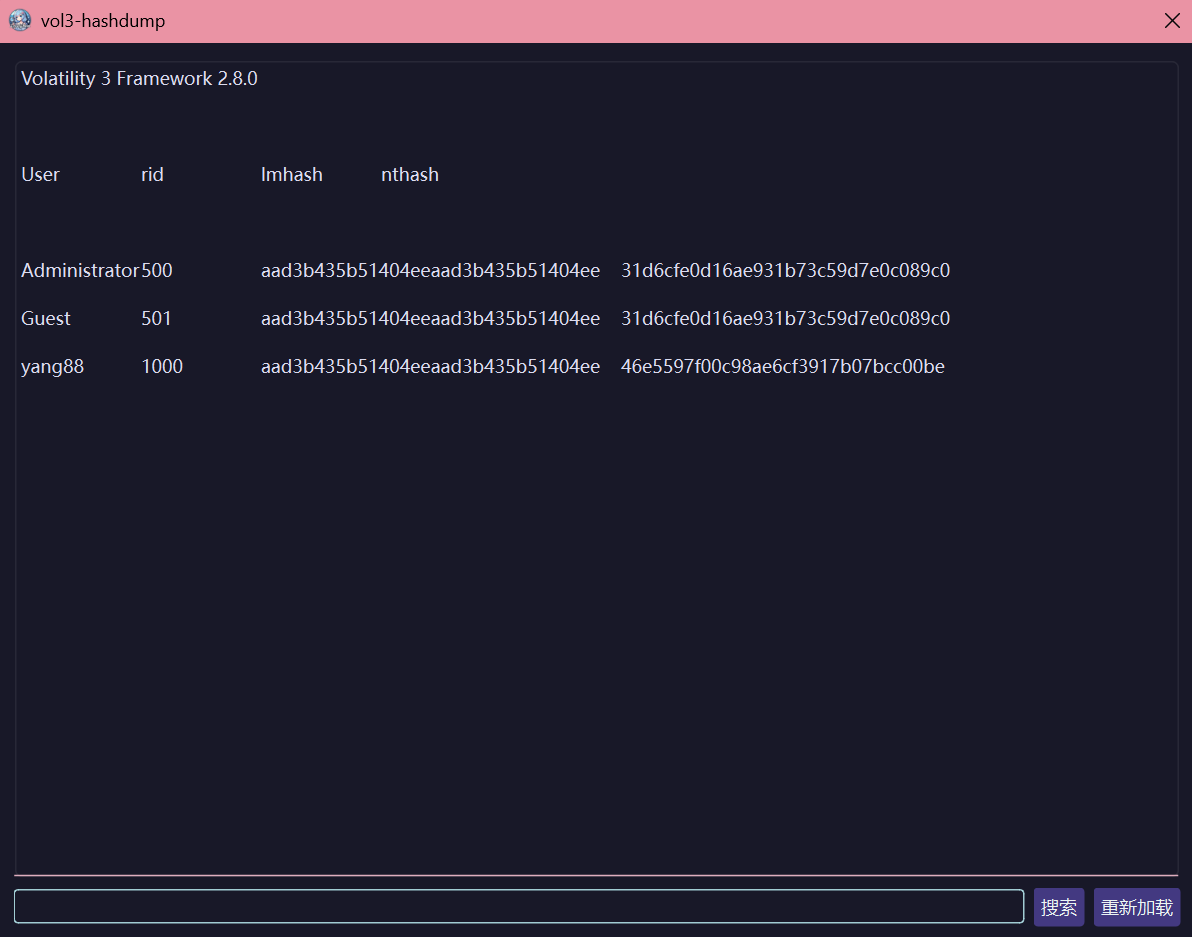Close the vol3-hashdump window
The image size is (1192, 937).
coord(1171,21)
